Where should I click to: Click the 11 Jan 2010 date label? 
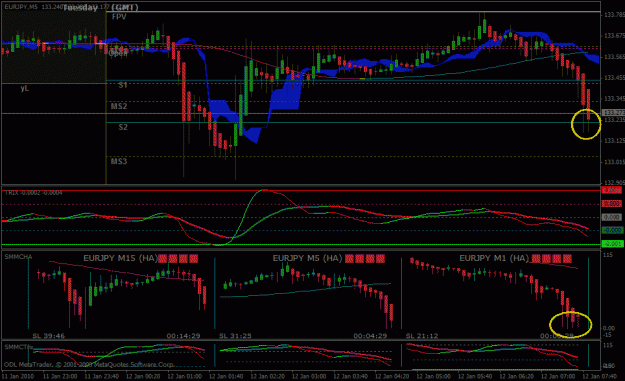pyautogui.click(x=18, y=376)
